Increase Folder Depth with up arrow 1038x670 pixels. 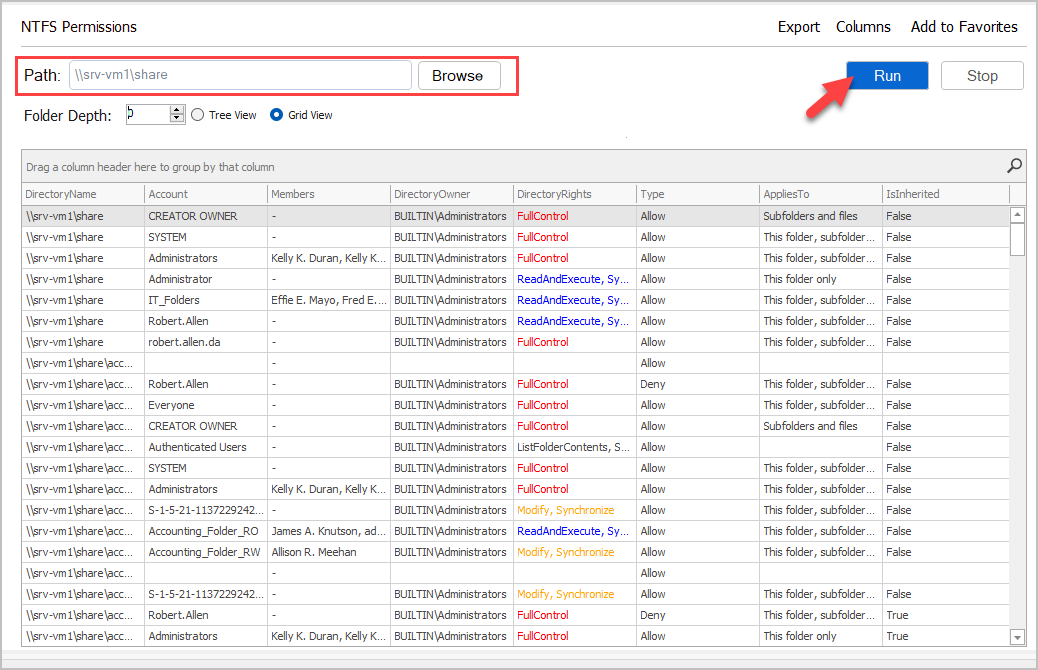(178, 110)
